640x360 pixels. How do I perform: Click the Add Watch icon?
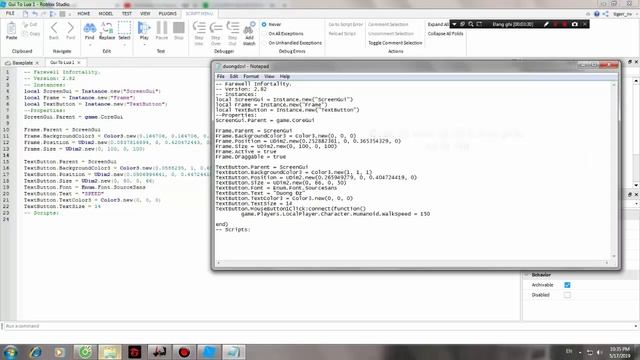pos(249,28)
